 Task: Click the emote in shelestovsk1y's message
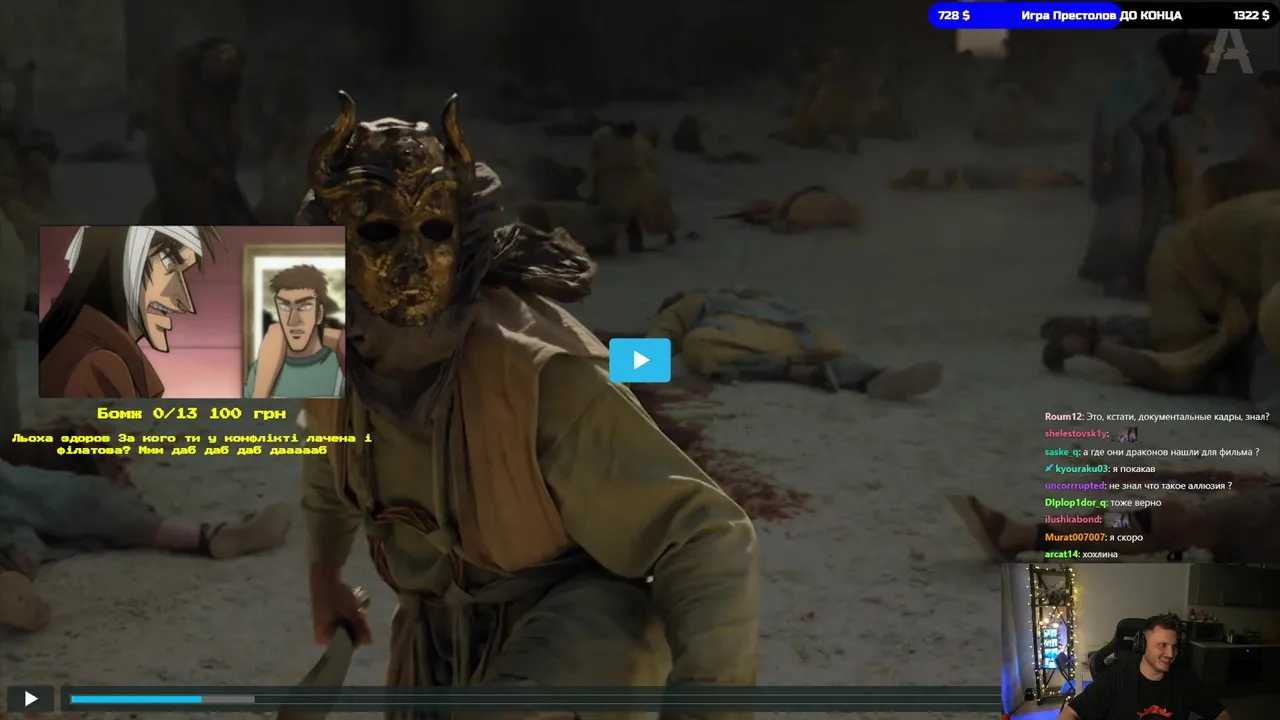1125,434
